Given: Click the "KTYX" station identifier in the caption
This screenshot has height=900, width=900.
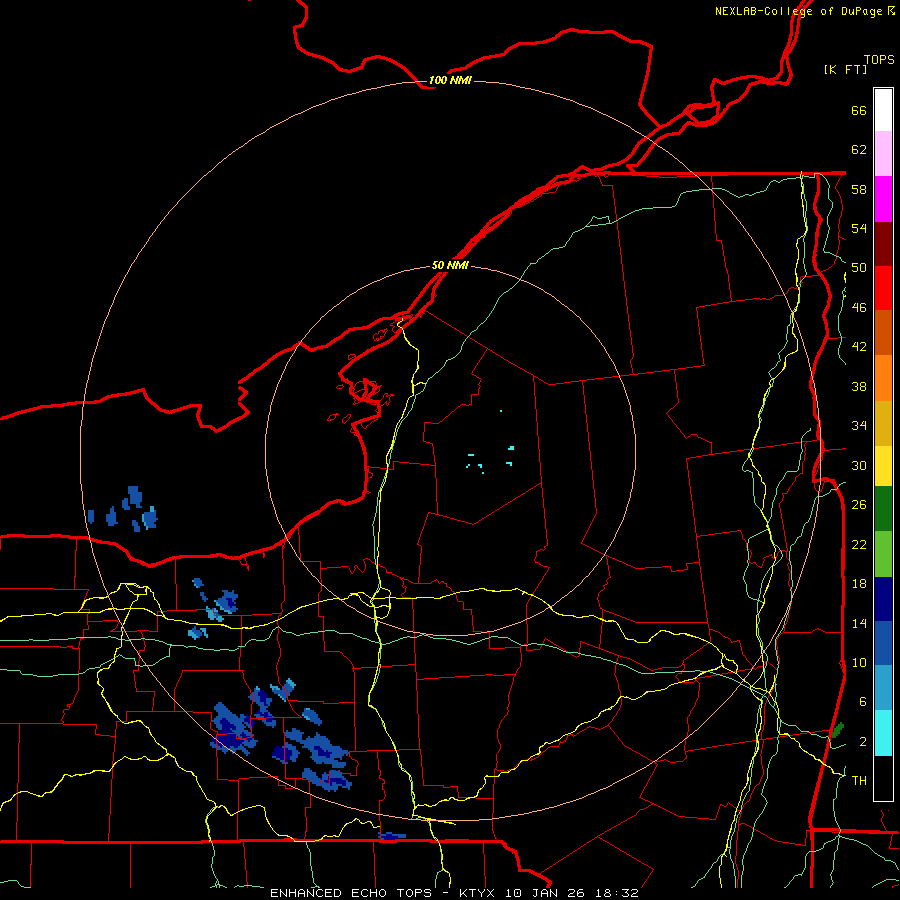Looking at the screenshot, I should point(476,893).
